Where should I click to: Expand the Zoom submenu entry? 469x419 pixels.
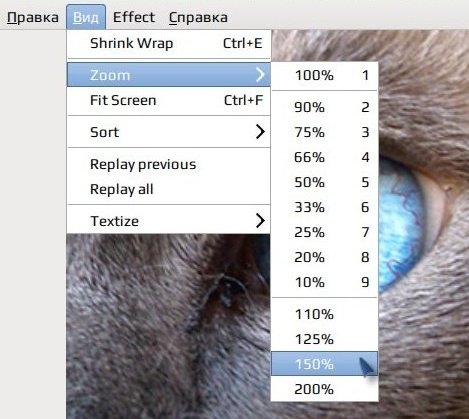(x=169, y=75)
